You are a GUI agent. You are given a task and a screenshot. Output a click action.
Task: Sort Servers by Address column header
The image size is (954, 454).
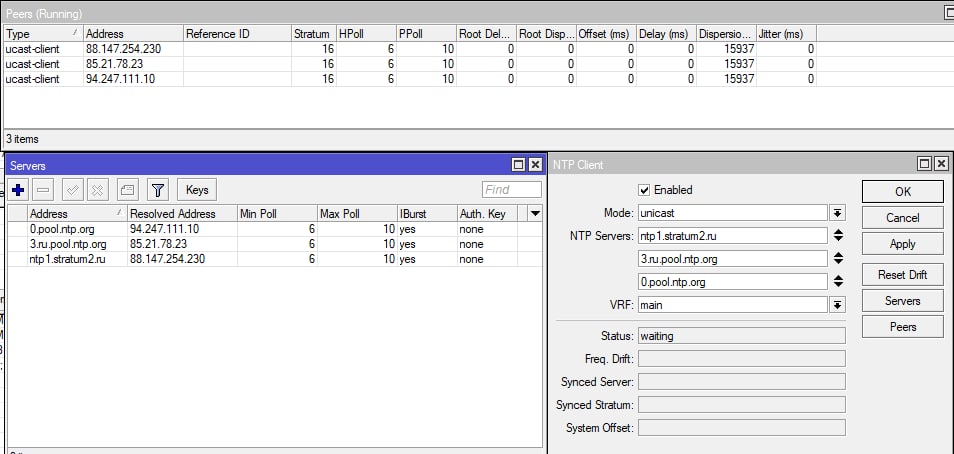[x=77, y=214]
